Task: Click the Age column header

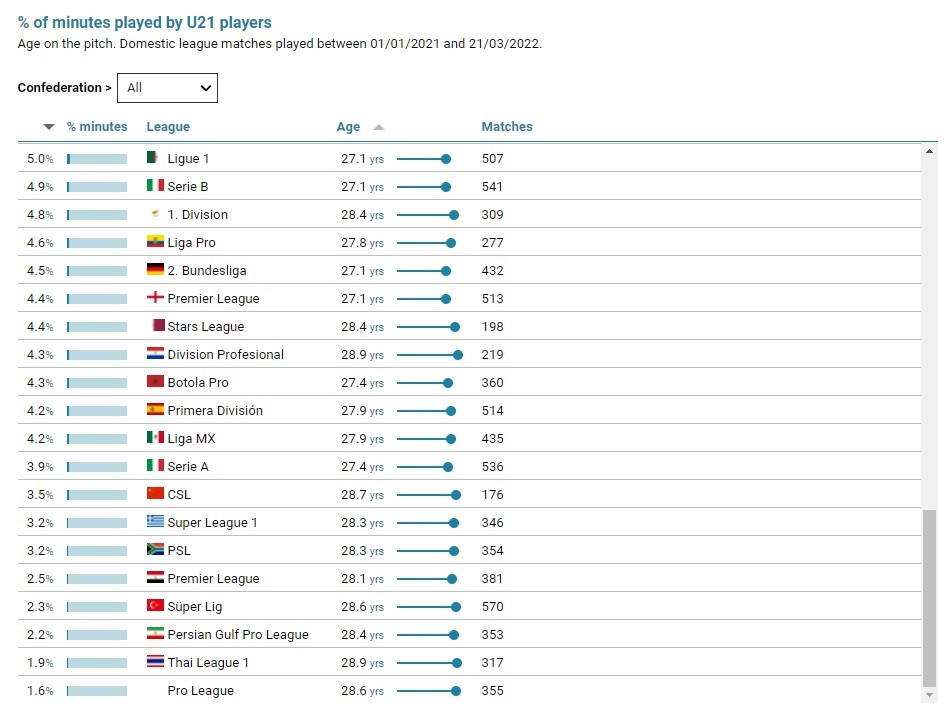Action: (x=348, y=127)
